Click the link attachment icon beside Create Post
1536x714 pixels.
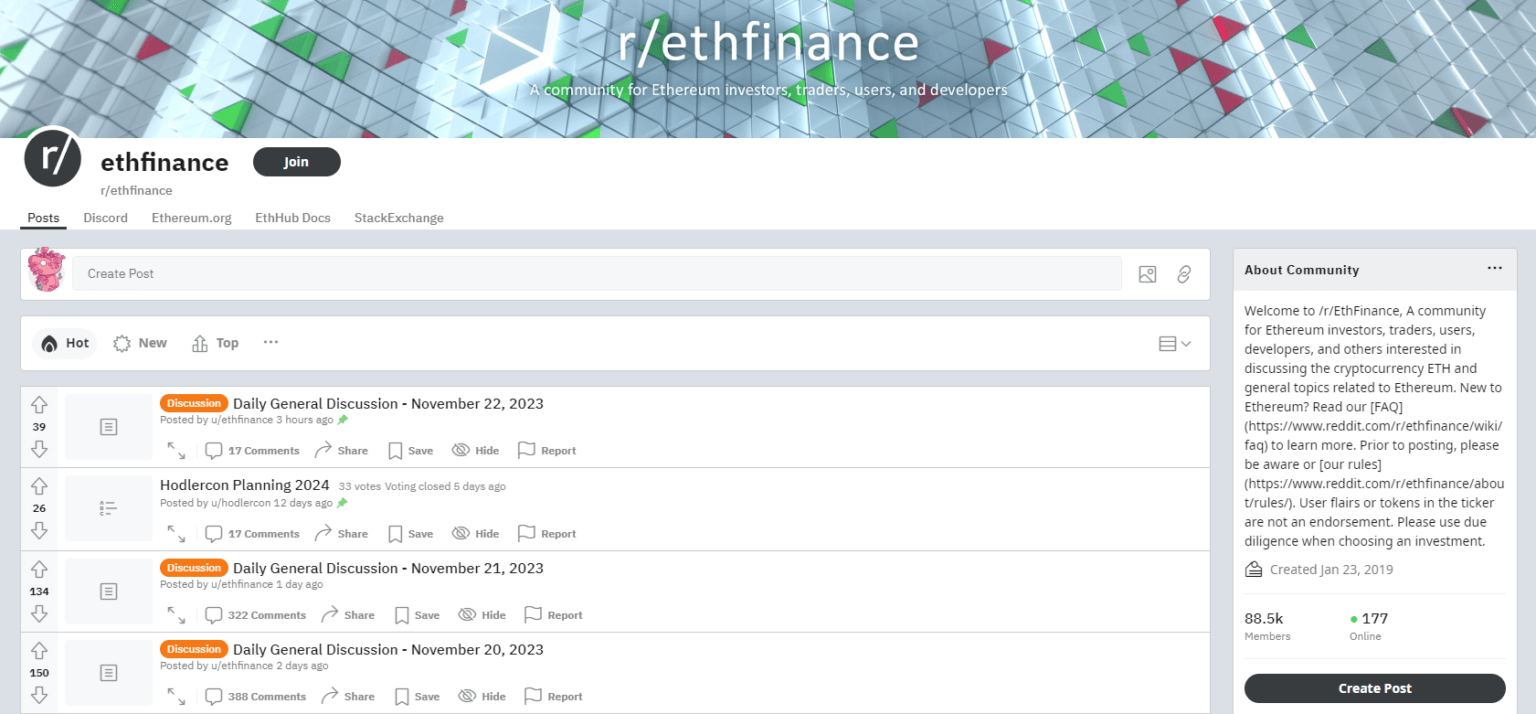pos(1184,273)
